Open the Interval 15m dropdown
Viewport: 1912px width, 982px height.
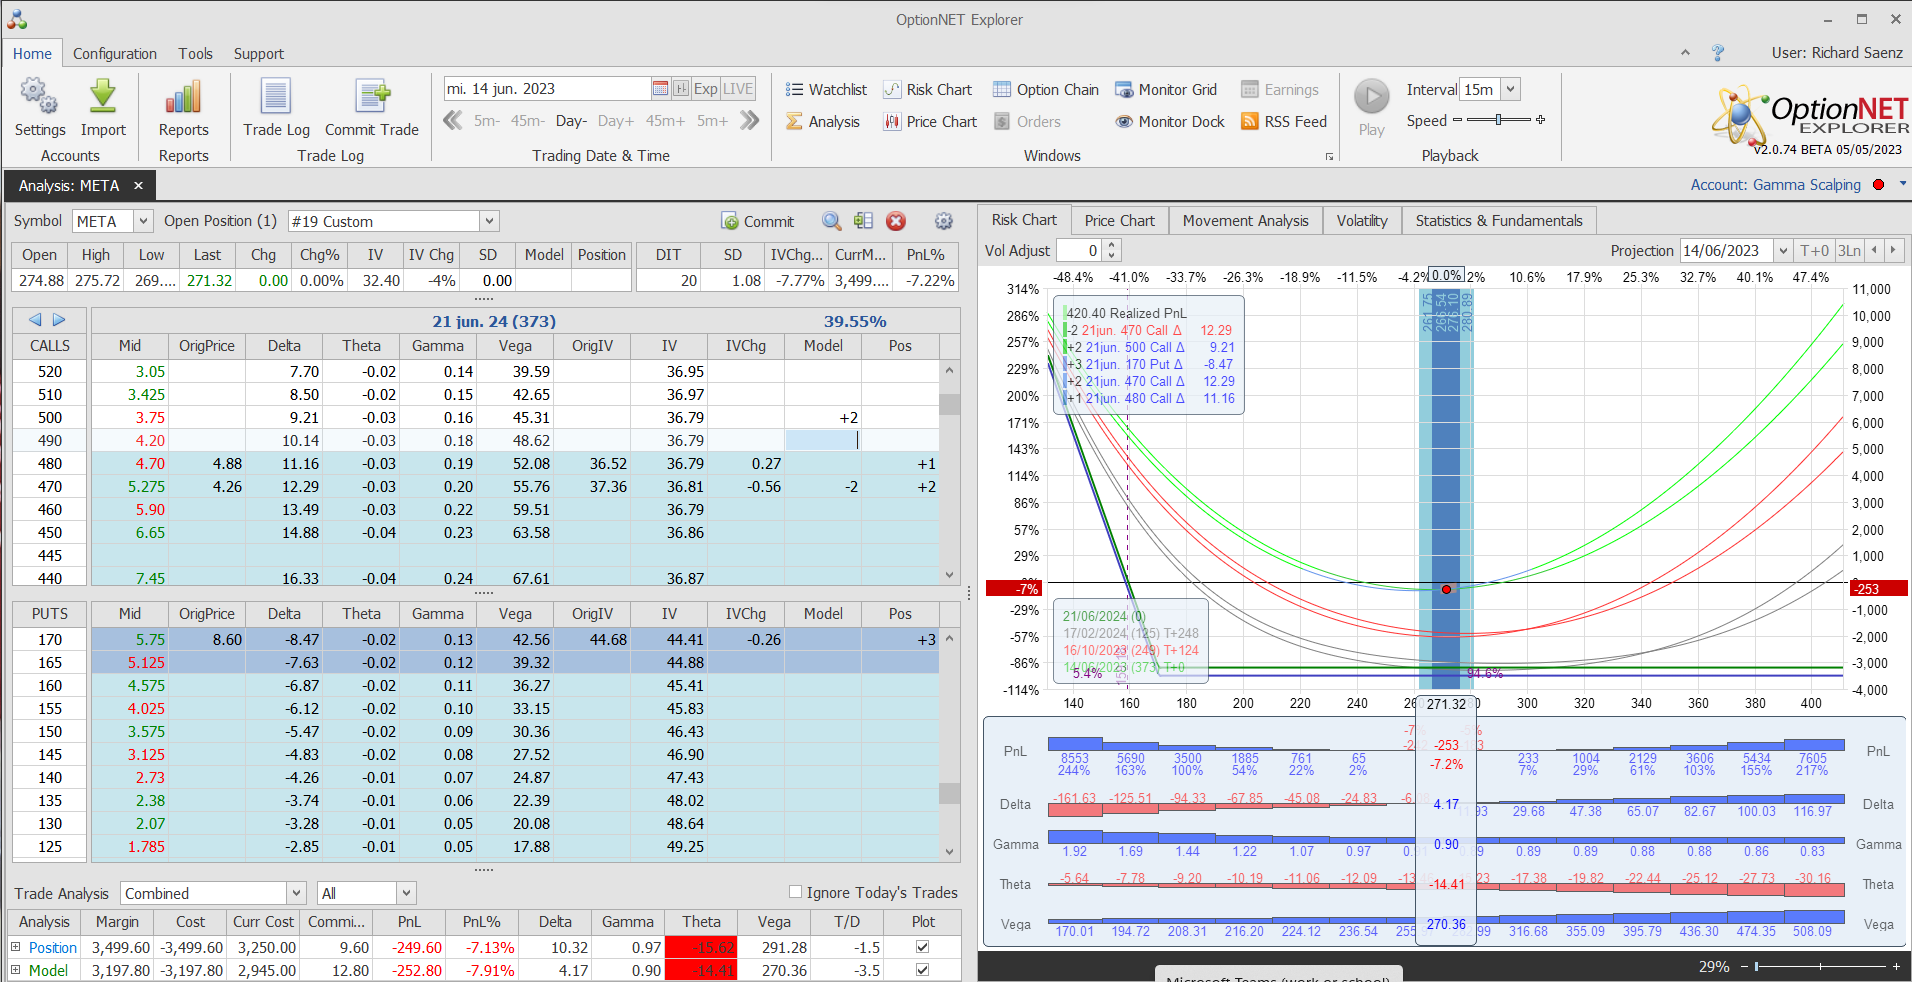(1511, 89)
